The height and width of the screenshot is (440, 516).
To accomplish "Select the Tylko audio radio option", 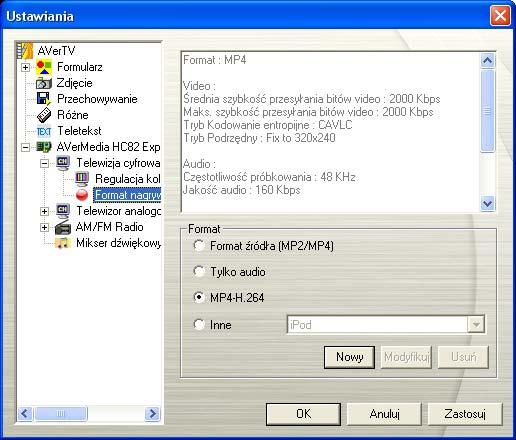I will [199, 271].
